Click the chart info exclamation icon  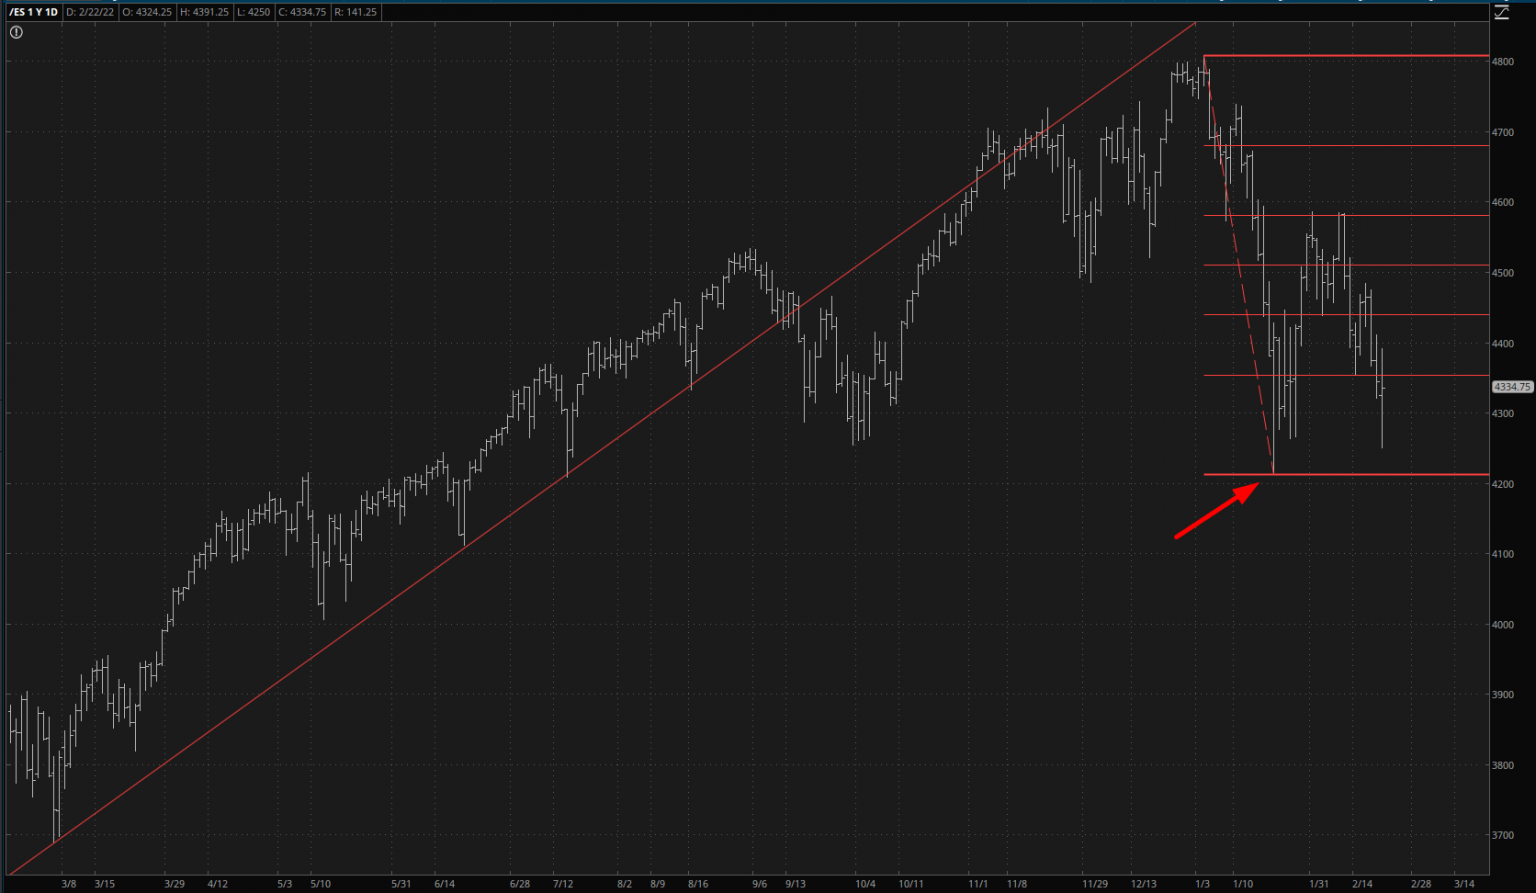click(16, 33)
